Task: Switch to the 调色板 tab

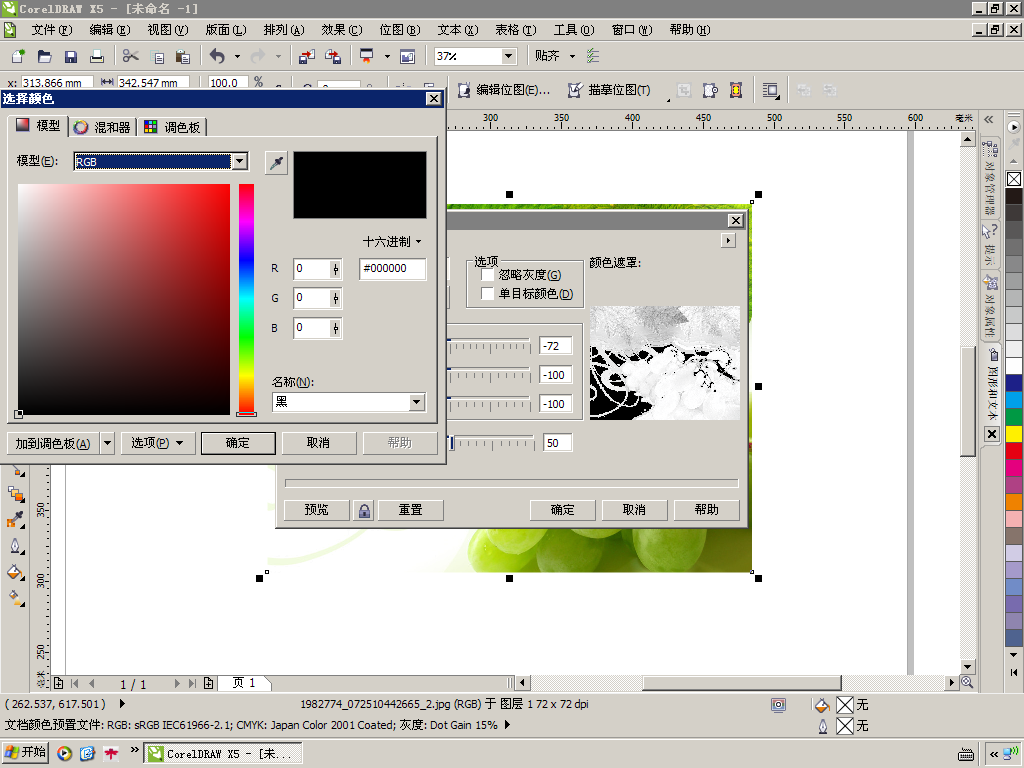Action: [x=173, y=127]
